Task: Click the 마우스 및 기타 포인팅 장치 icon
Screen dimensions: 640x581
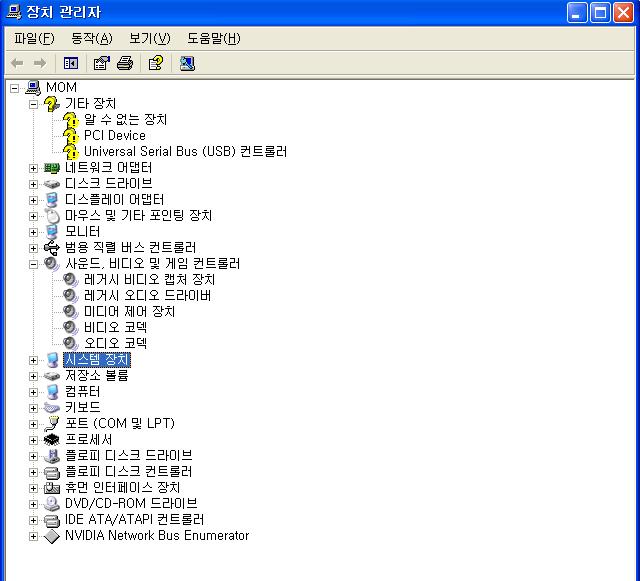Action: click(52, 216)
